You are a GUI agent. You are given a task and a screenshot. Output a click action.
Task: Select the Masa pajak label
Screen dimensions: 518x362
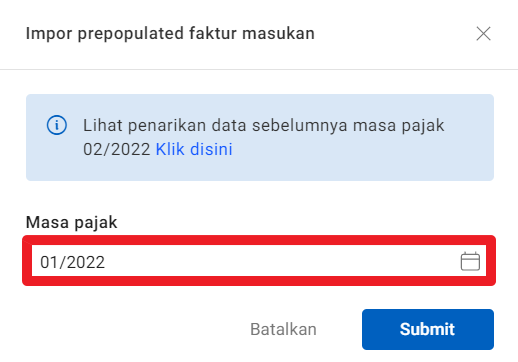(72, 223)
